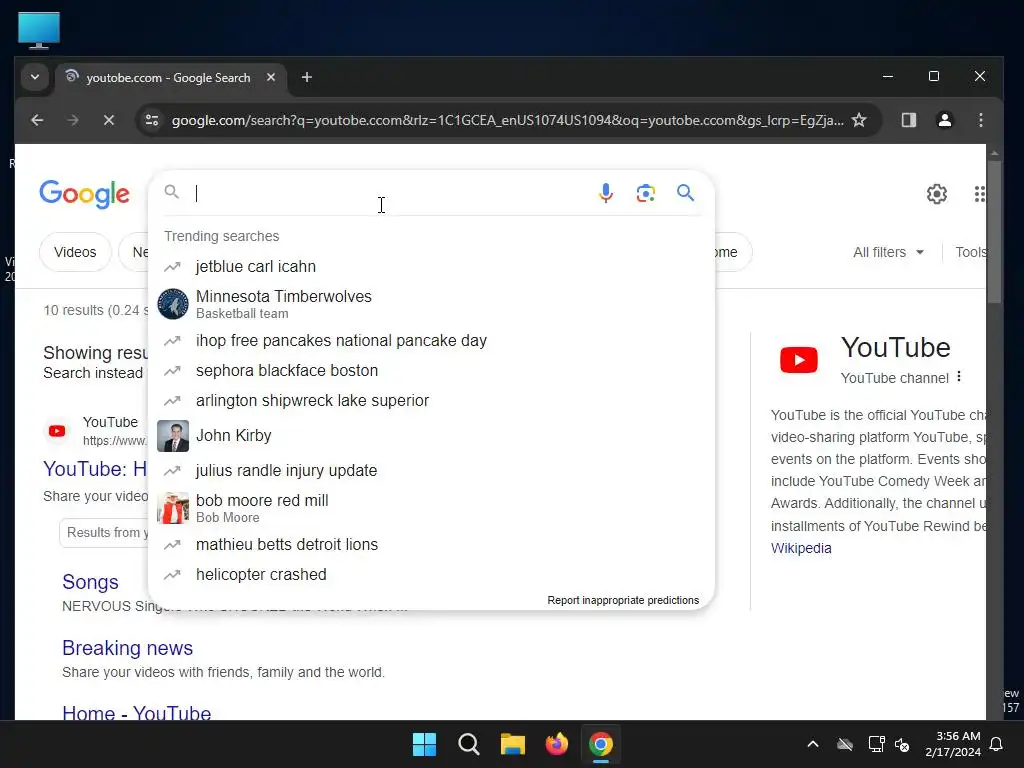Screen dimensions: 1024x768
Task: Stop loading the page
Action: click(109, 120)
